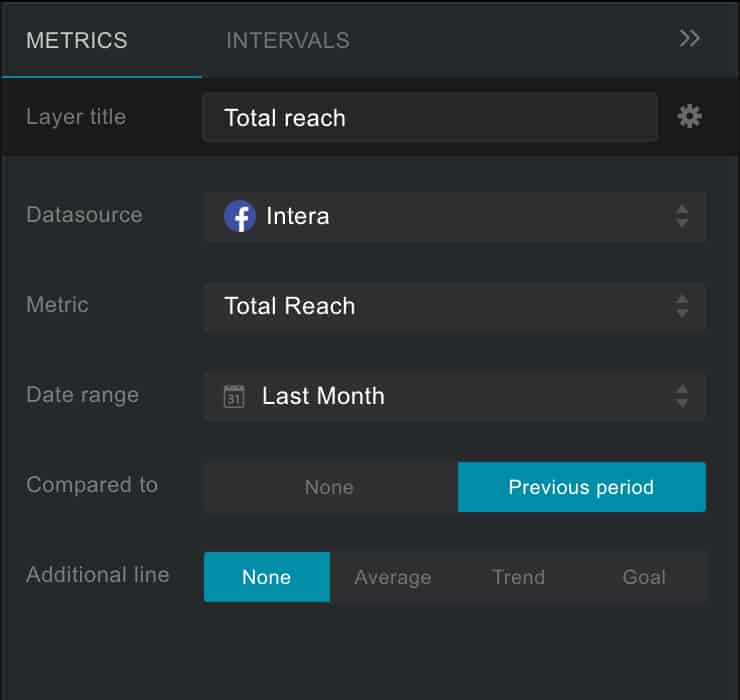Expand the Last Month date range dropdown
740x700 pixels.
click(x=450, y=396)
